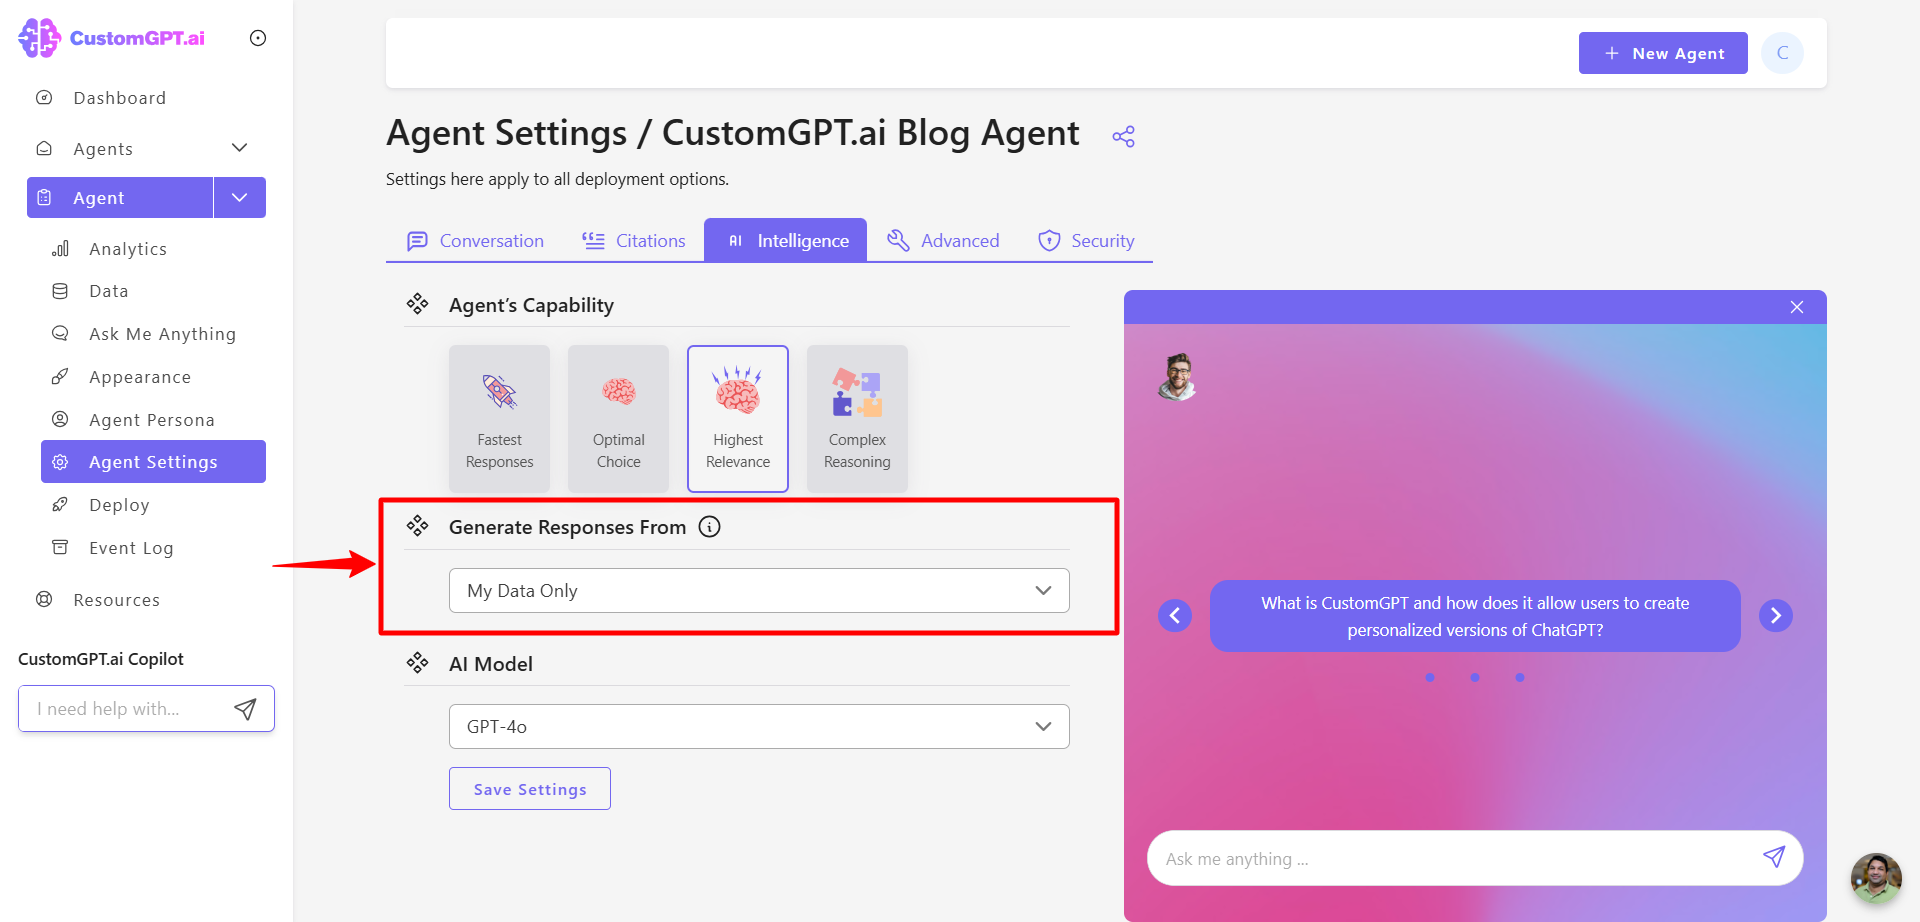Go to previous suggested question

pyautogui.click(x=1175, y=615)
